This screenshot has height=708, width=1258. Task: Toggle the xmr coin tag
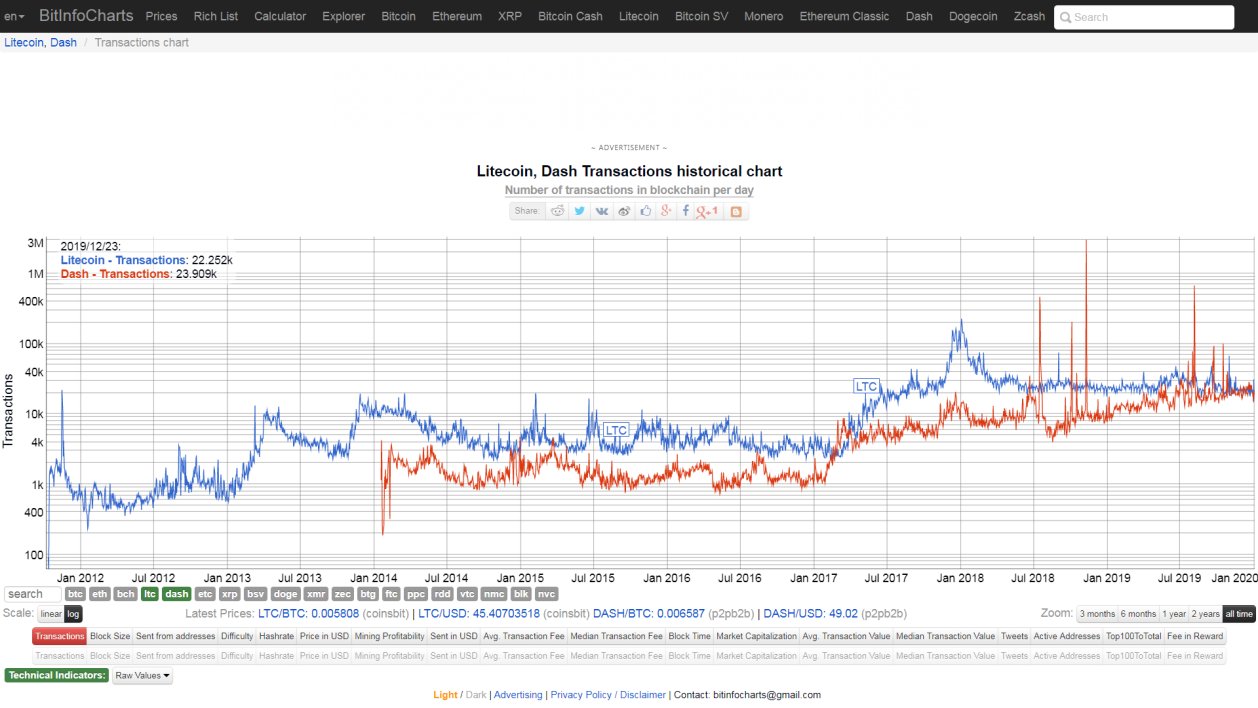click(x=316, y=594)
